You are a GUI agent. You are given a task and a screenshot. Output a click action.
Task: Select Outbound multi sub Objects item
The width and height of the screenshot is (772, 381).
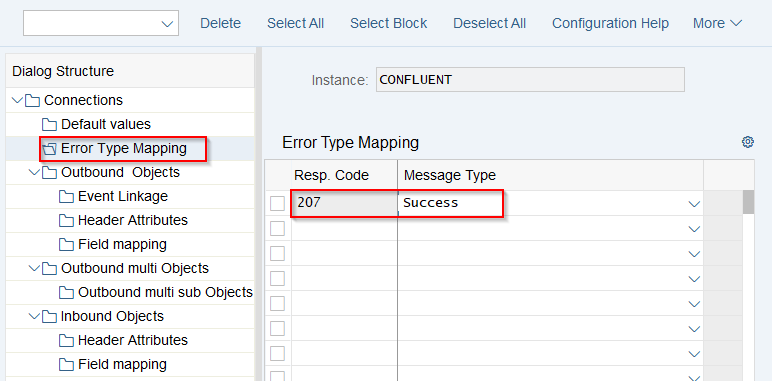click(x=165, y=292)
